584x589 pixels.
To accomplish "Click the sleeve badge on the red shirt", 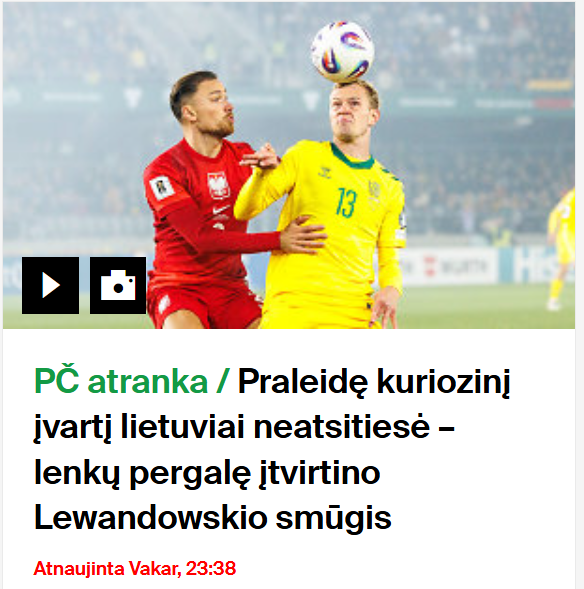I will [162, 187].
